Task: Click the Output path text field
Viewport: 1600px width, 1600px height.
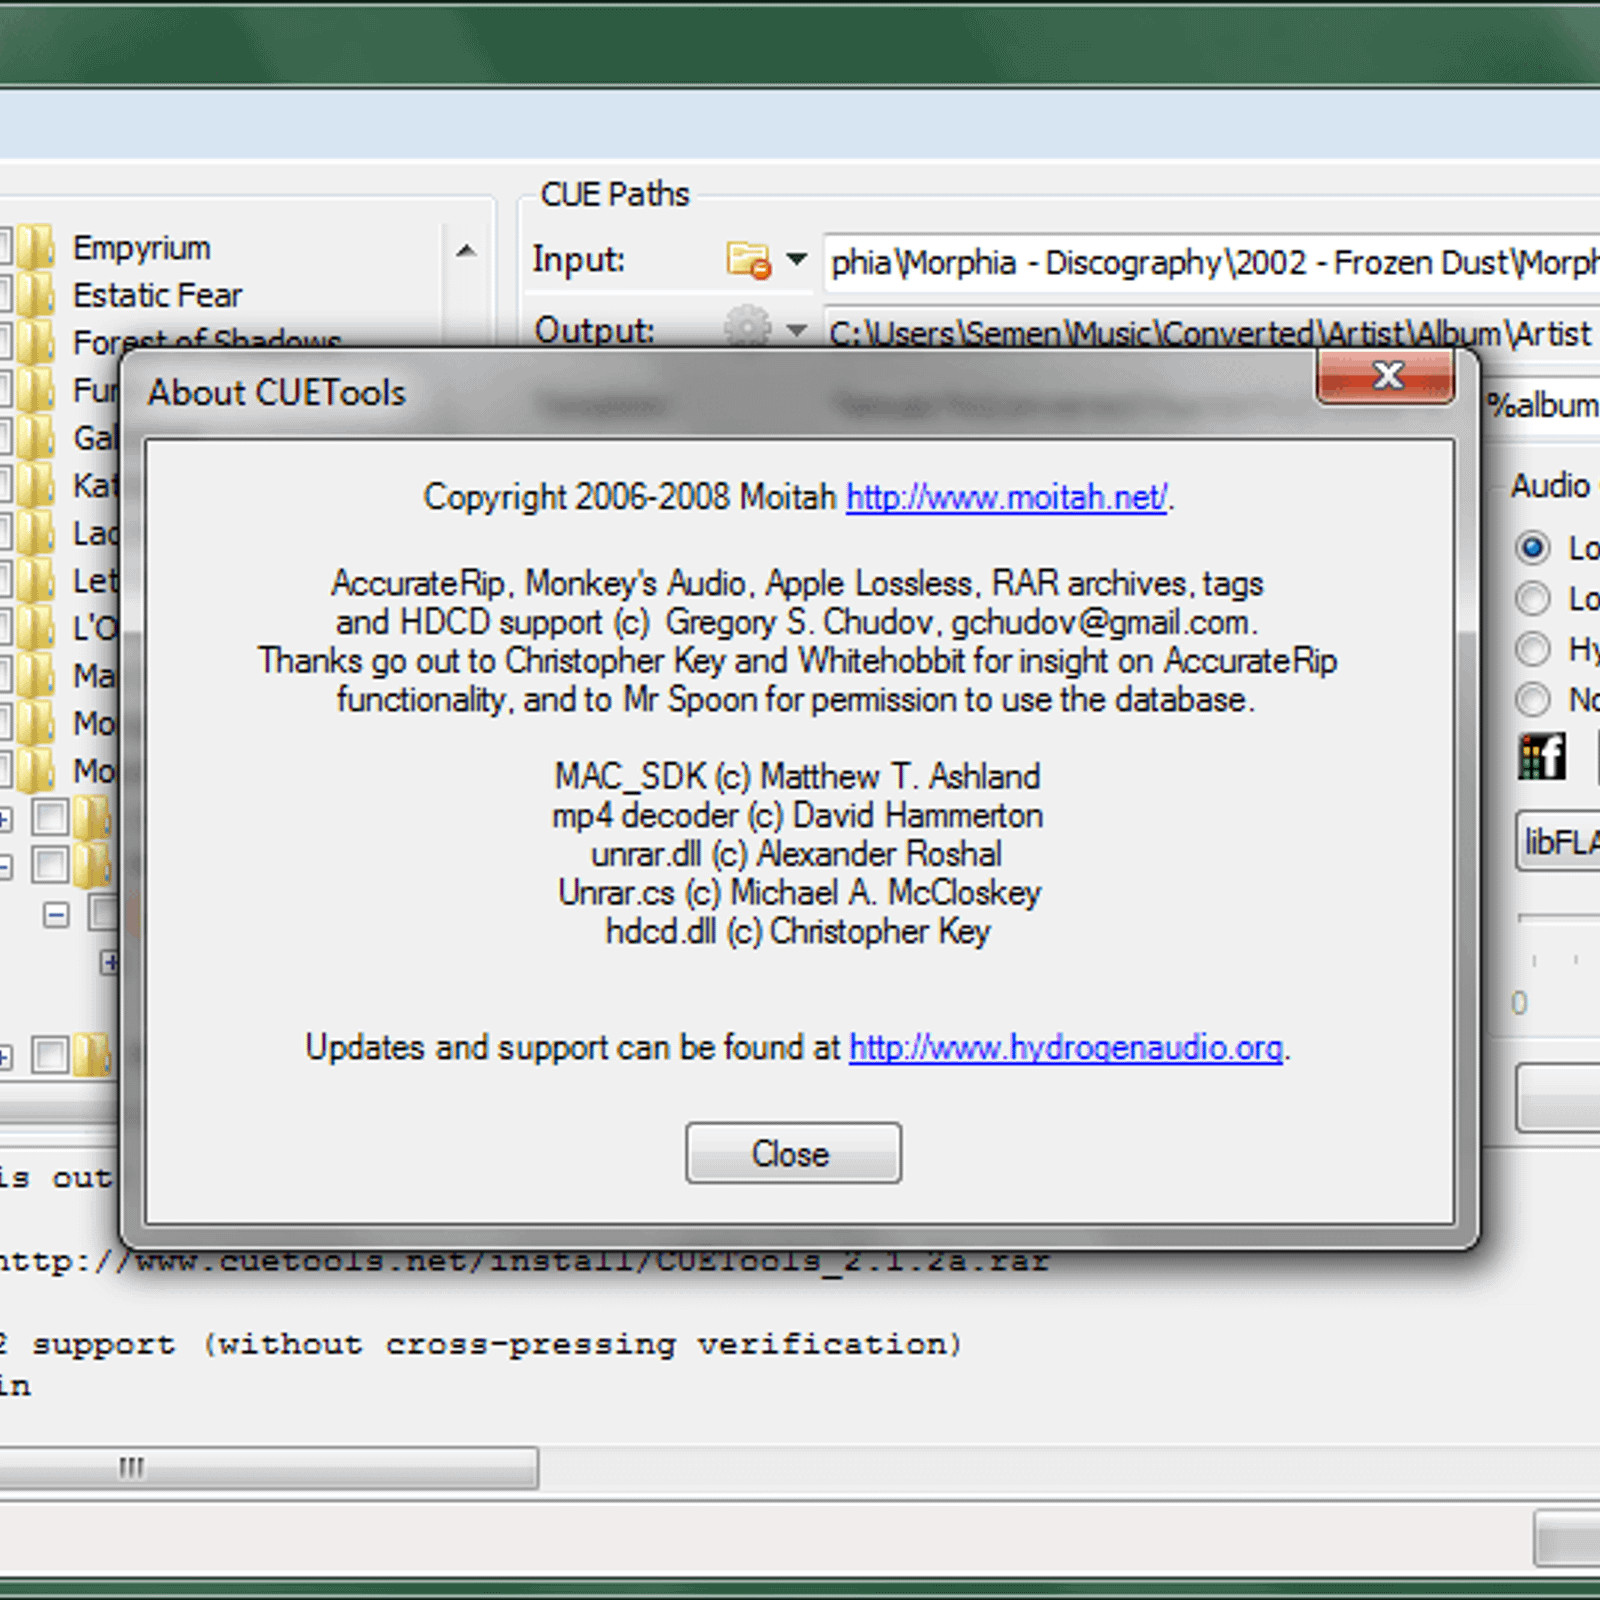Action: [x=1211, y=330]
